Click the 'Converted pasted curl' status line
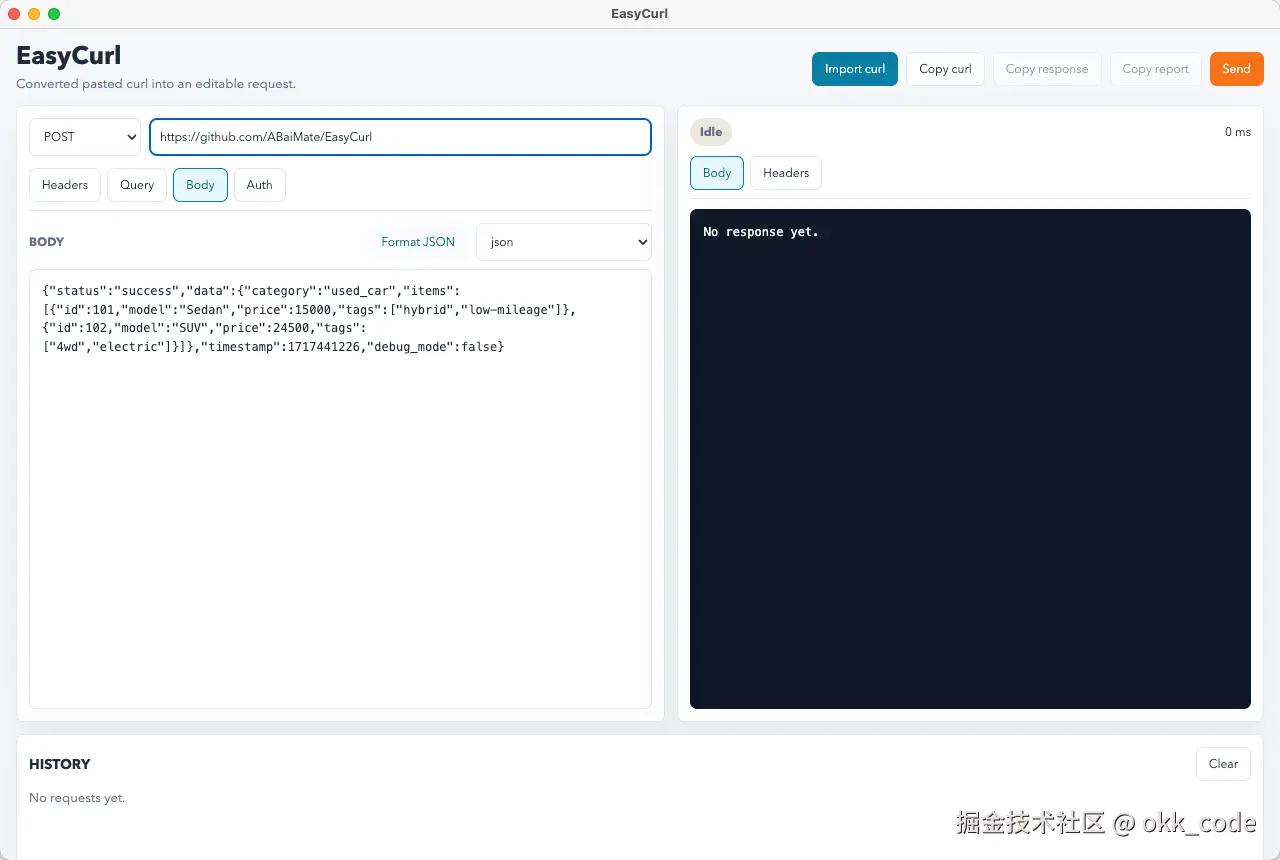The height and width of the screenshot is (860, 1280). [156, 84]
